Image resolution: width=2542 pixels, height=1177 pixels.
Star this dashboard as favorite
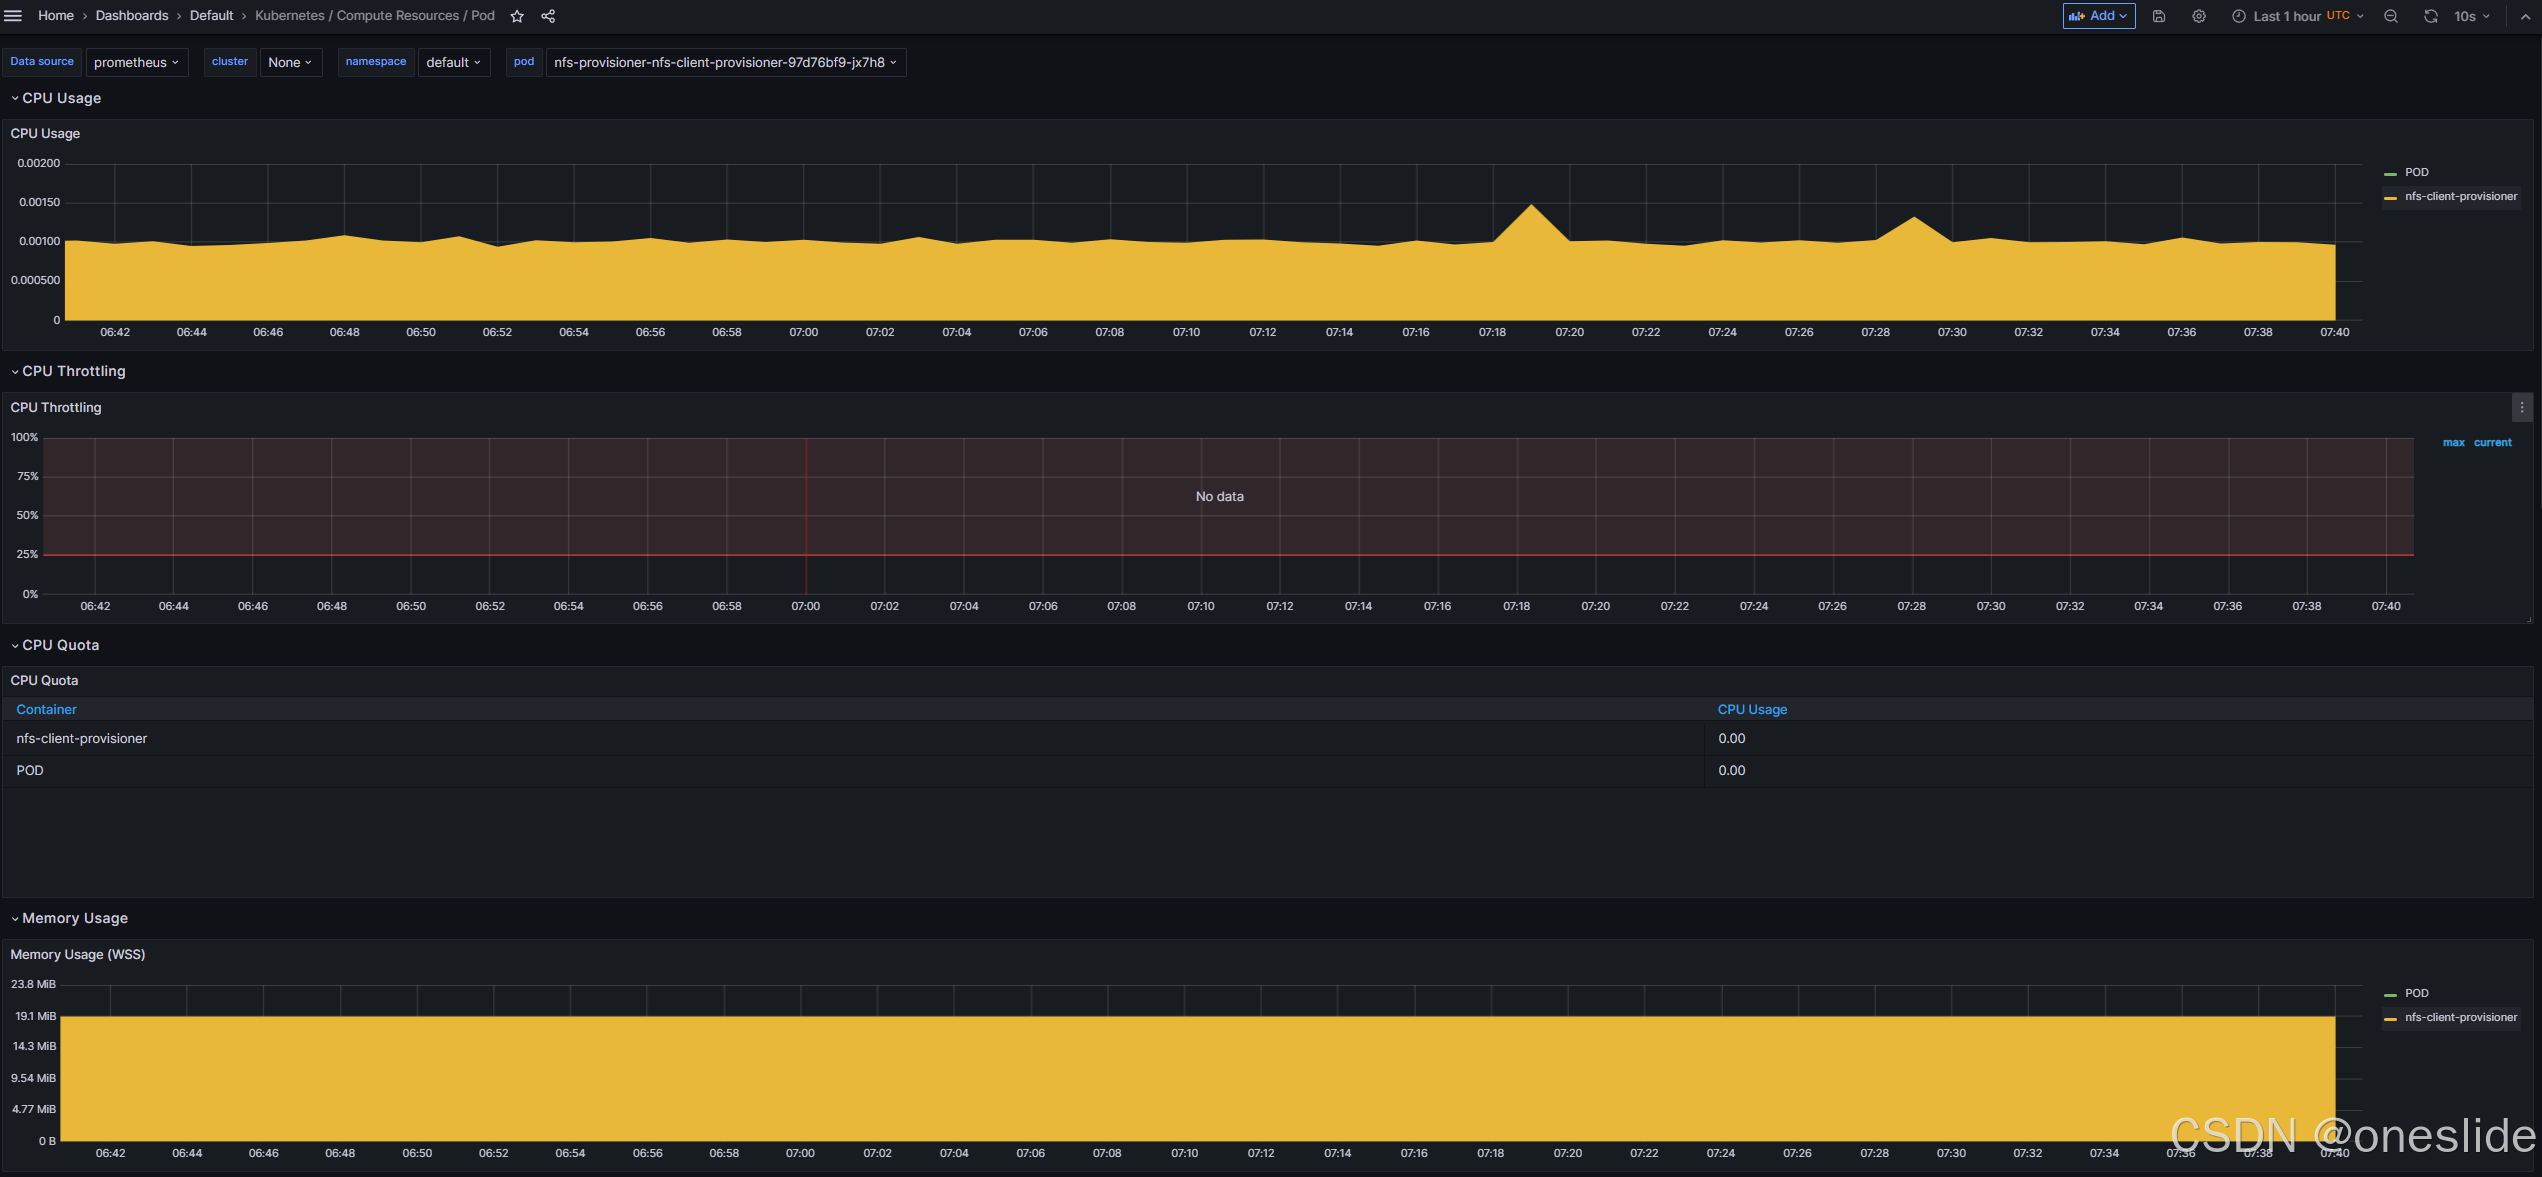[517, 16]
